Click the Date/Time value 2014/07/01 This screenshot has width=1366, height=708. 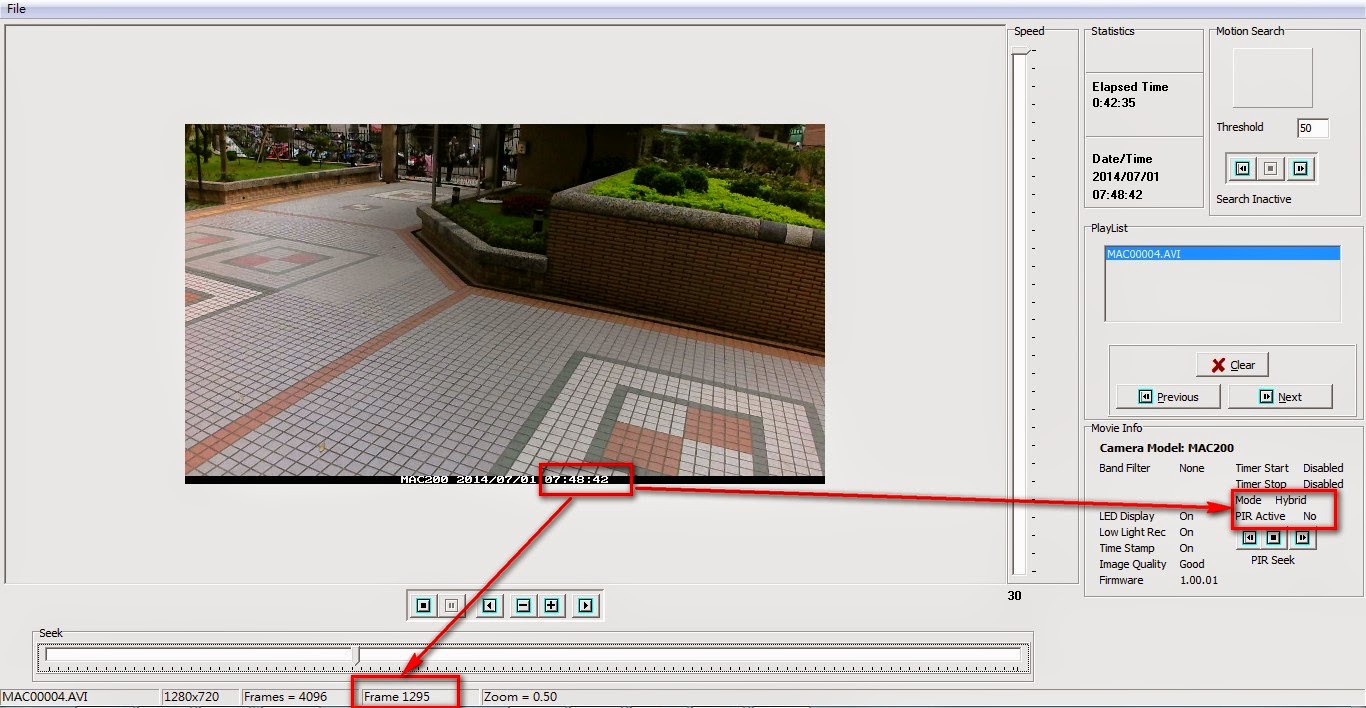click(x=1125, y=177)
